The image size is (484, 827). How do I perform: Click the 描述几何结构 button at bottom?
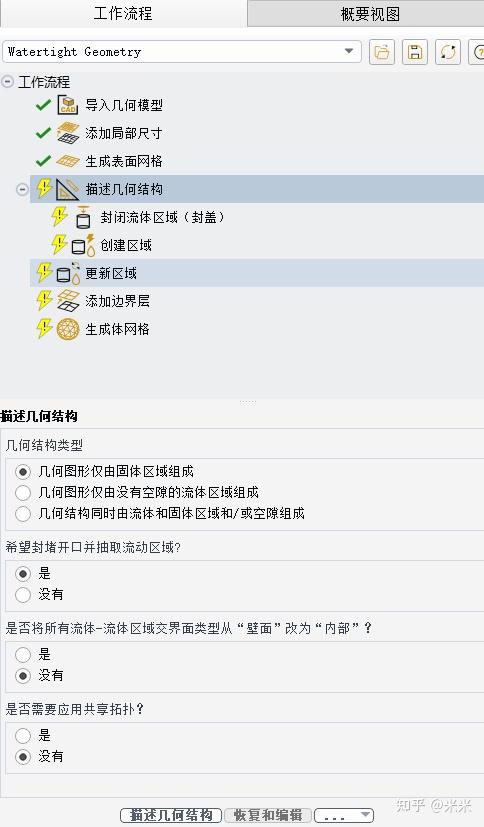(171, 815)
